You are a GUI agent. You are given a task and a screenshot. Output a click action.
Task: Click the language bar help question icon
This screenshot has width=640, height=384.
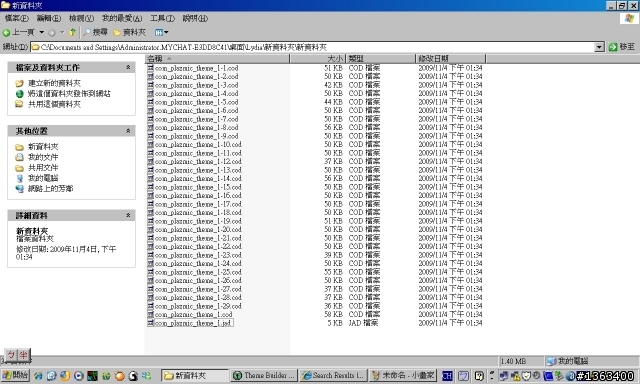tap(480, 376)
